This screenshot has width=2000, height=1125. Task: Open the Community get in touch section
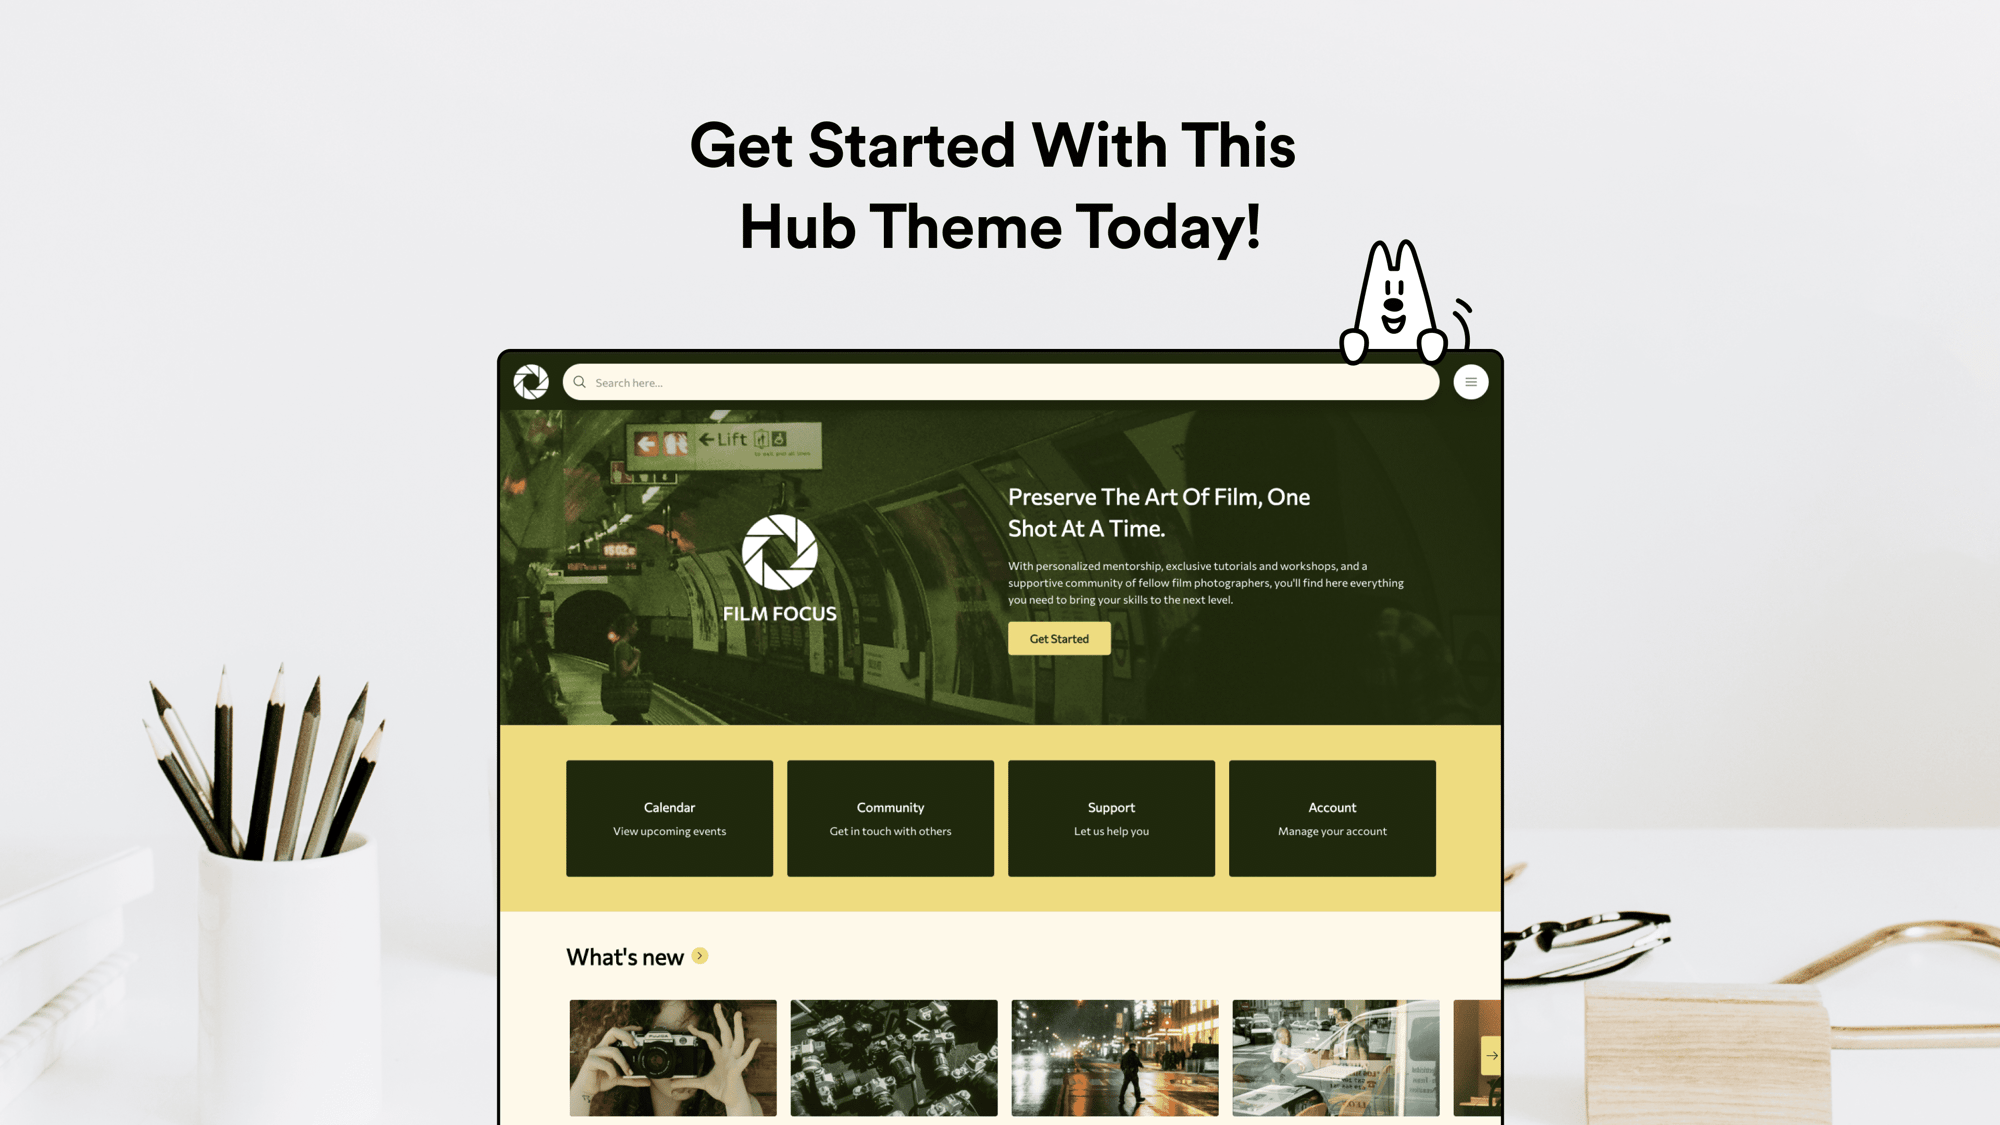coord(890,817)
